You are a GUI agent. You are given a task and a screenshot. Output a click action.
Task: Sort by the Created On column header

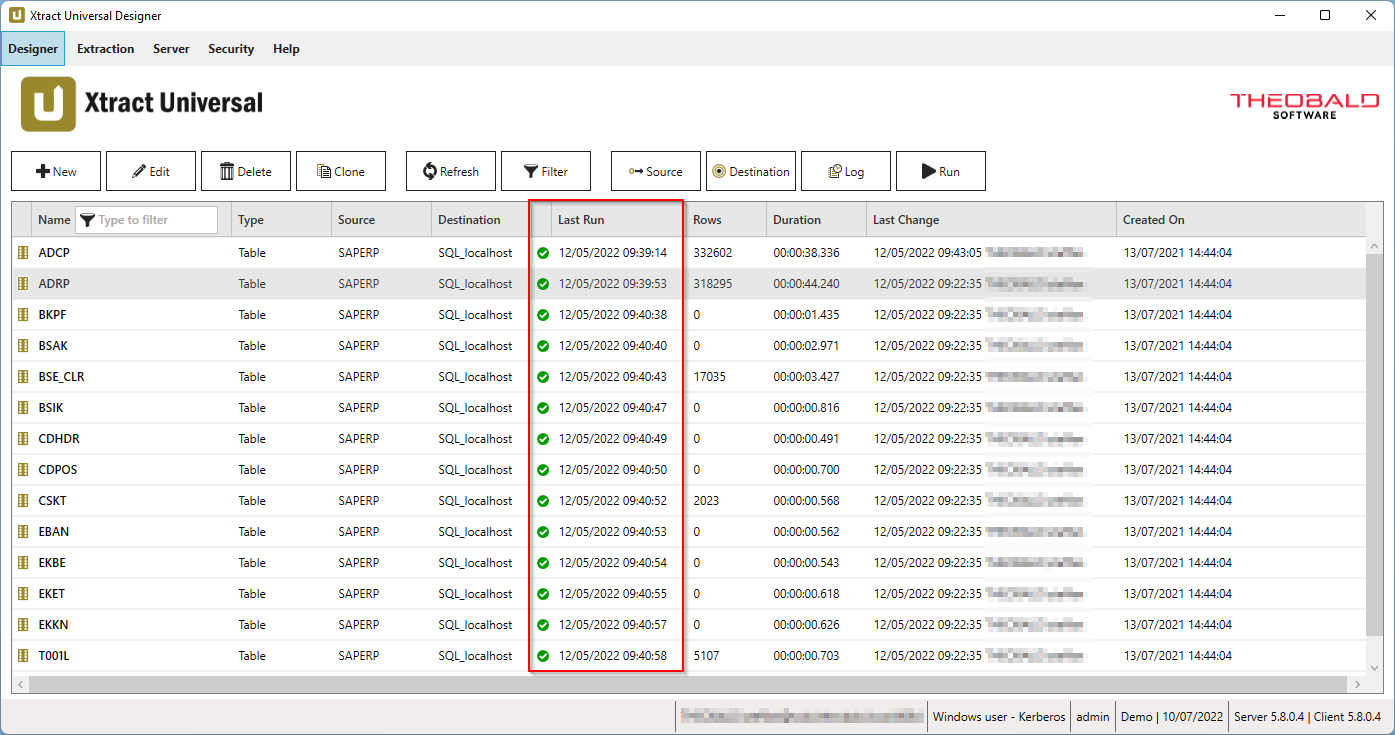tap(1241, 220)
